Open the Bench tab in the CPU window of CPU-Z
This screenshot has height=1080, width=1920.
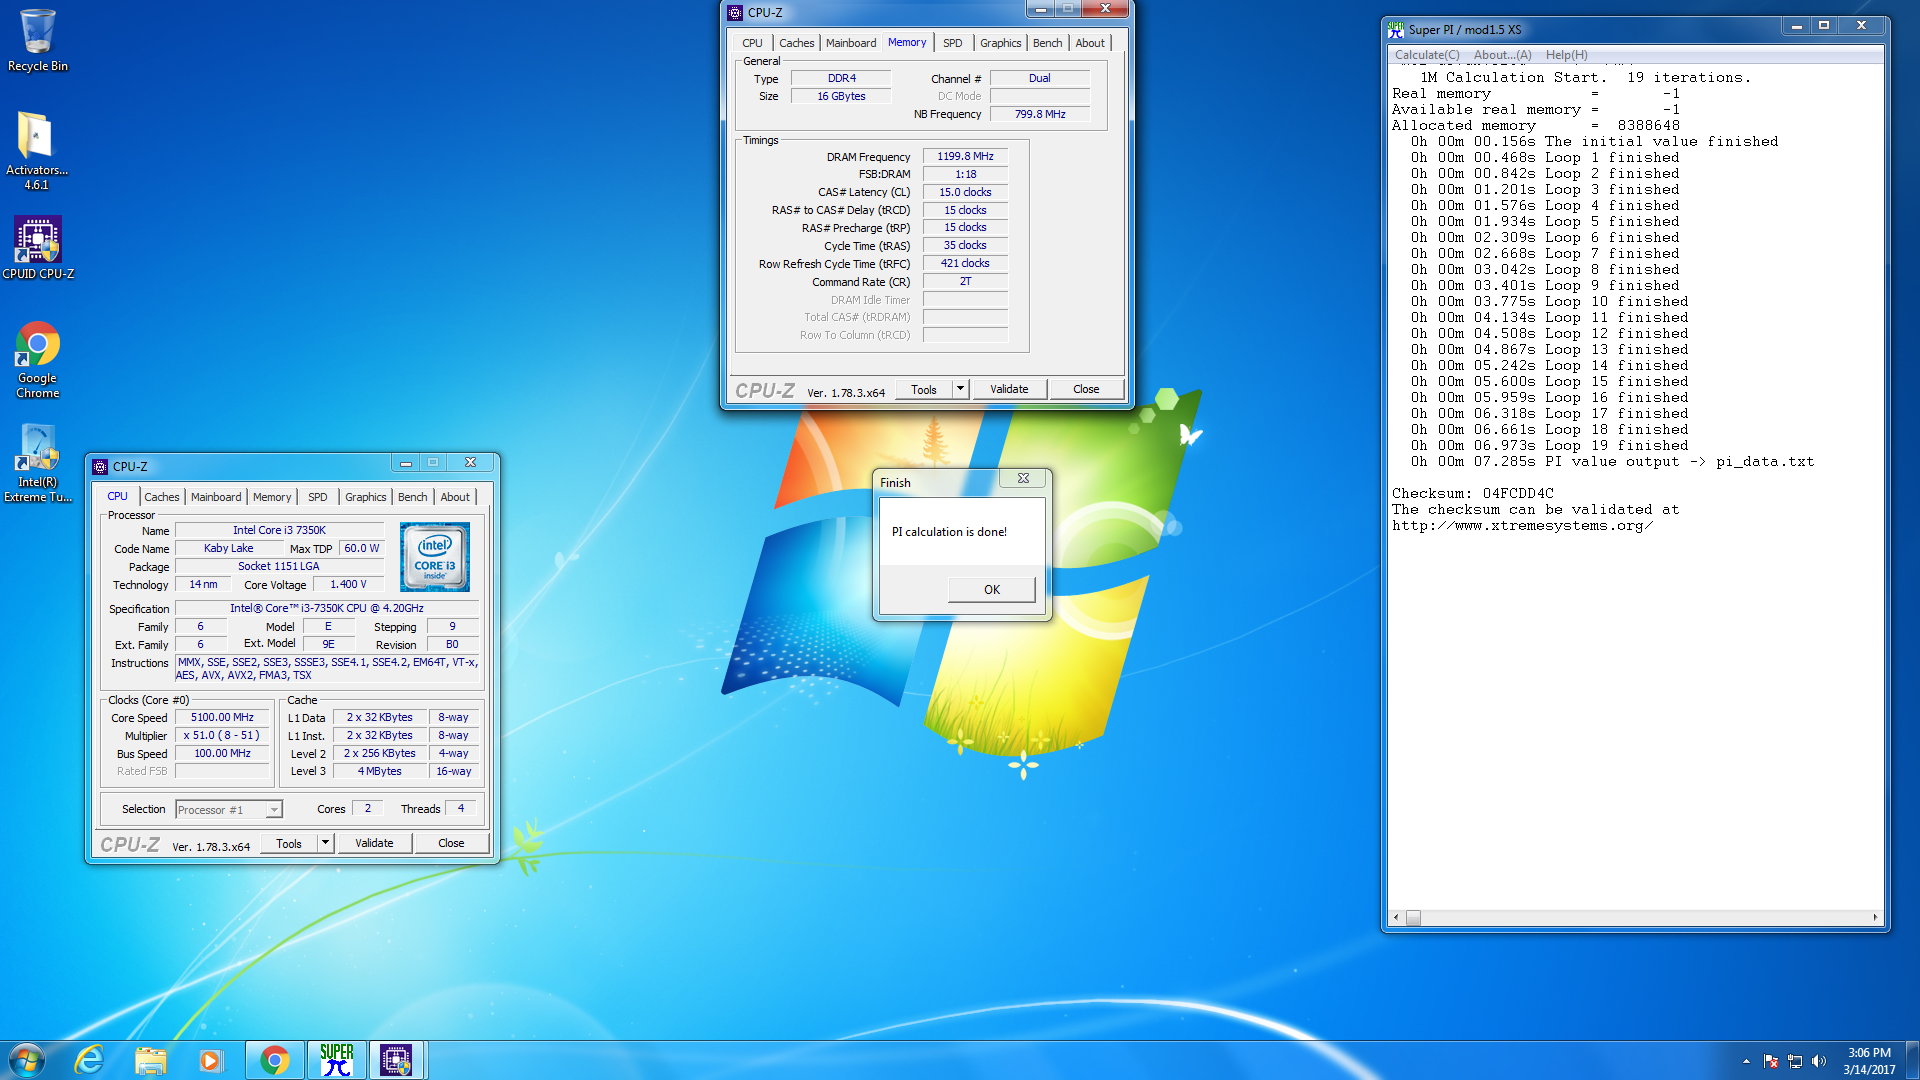(412, 497)
